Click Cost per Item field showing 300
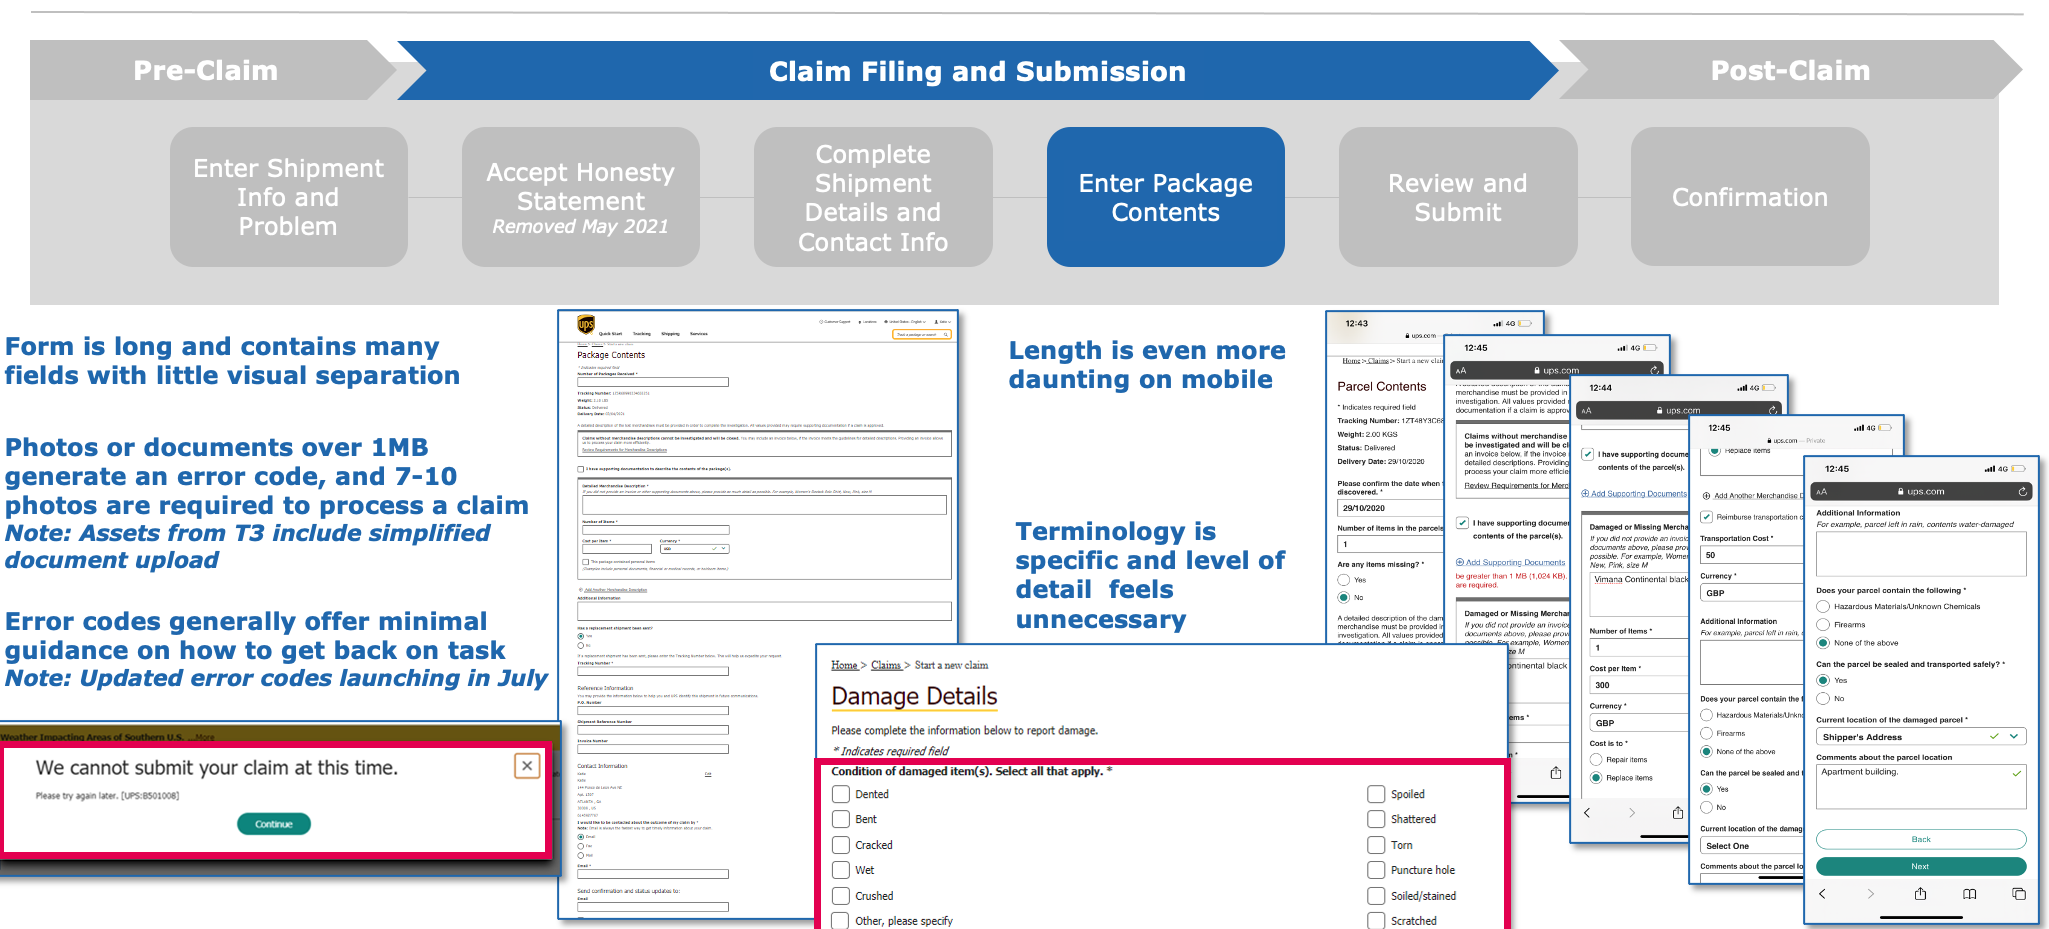Image resolution: width=2049 pixels, height=929 pixels. point(1640,685)
